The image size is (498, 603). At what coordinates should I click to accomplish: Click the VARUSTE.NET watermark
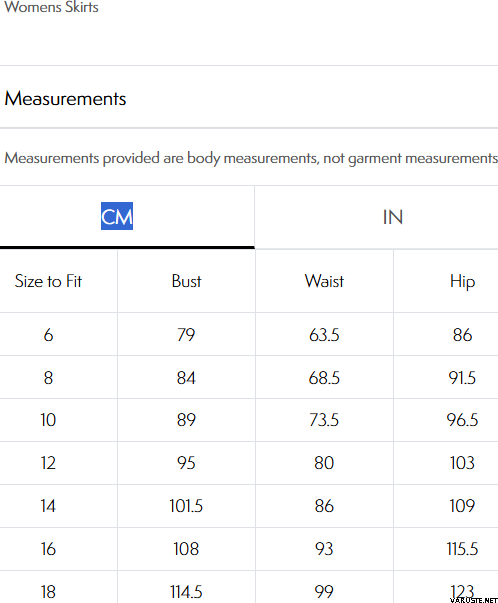pos(474,600)
